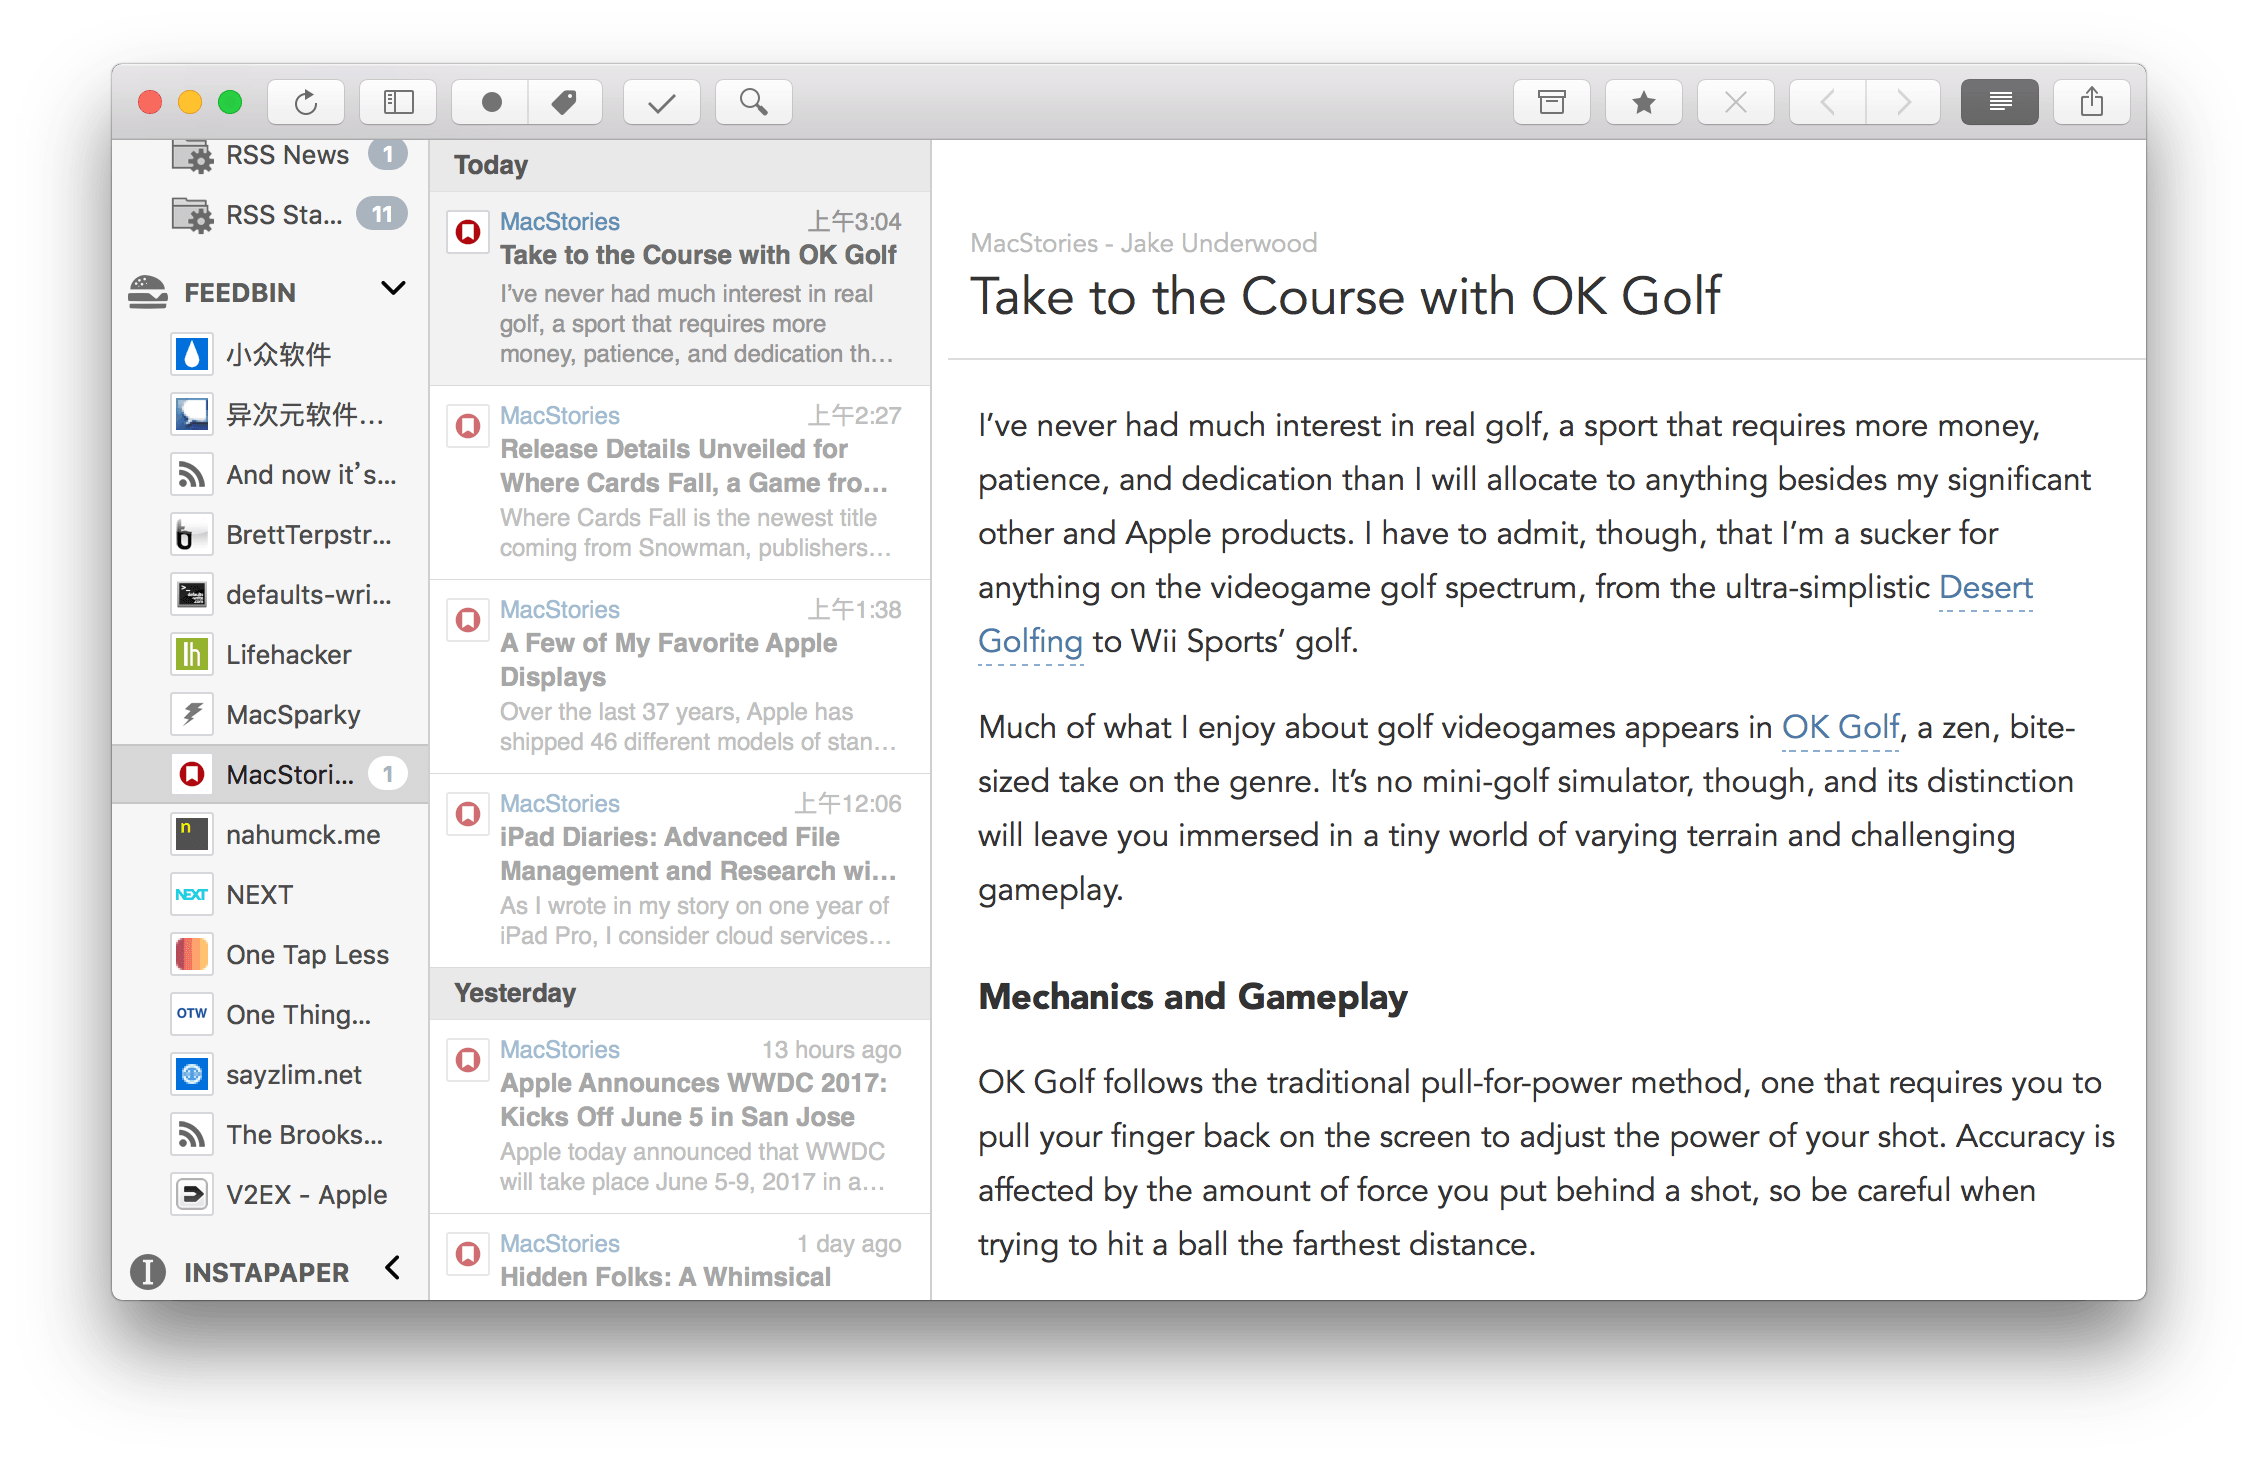
Task: Mark all as read with the checkmark button
Action: (x=661, y=102)
